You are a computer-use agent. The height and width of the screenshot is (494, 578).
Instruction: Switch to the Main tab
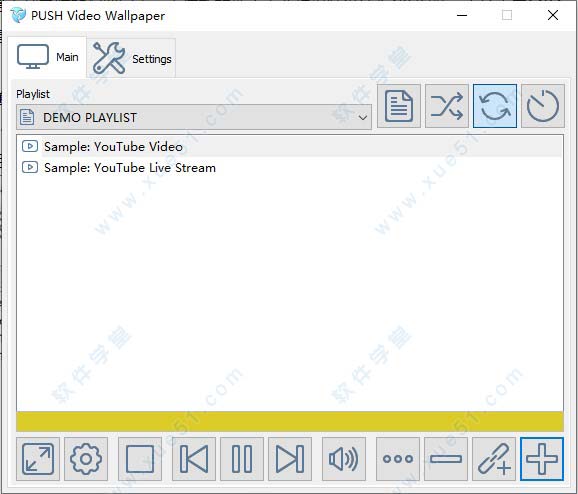pos(48,57)
